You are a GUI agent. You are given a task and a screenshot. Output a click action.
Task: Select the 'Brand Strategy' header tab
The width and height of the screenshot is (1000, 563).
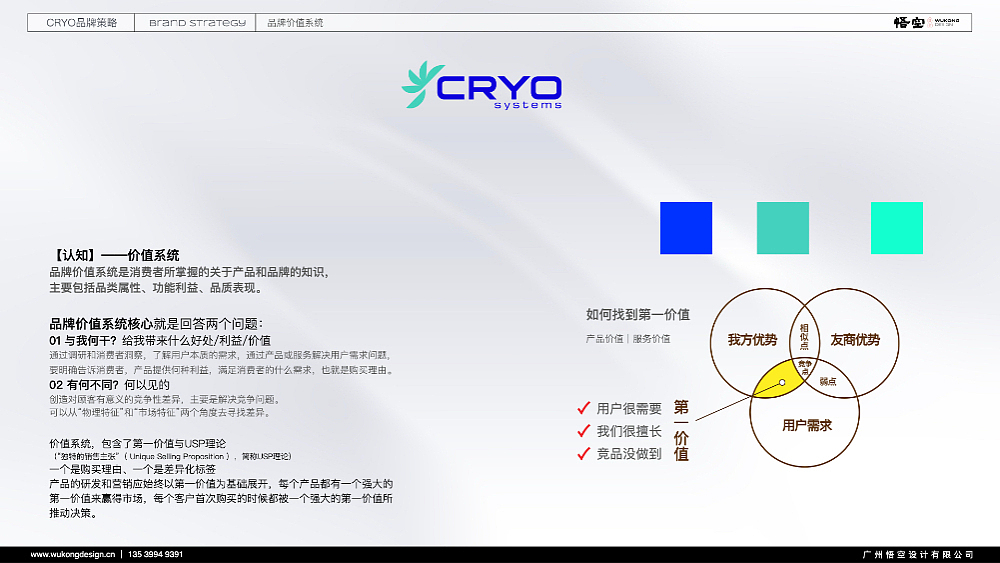click(197, 22)
